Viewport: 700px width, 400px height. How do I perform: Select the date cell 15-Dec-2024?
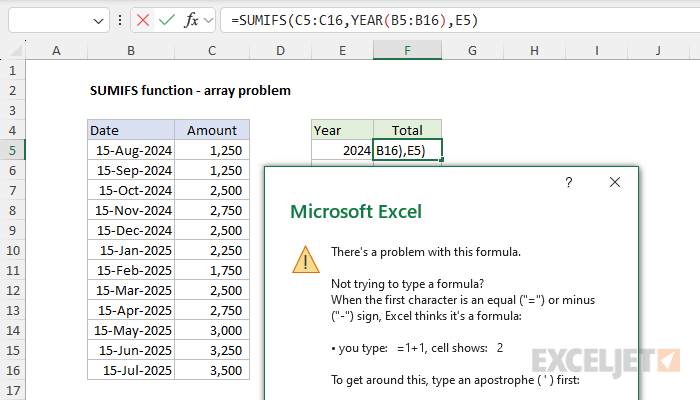(x=131, y=230)
